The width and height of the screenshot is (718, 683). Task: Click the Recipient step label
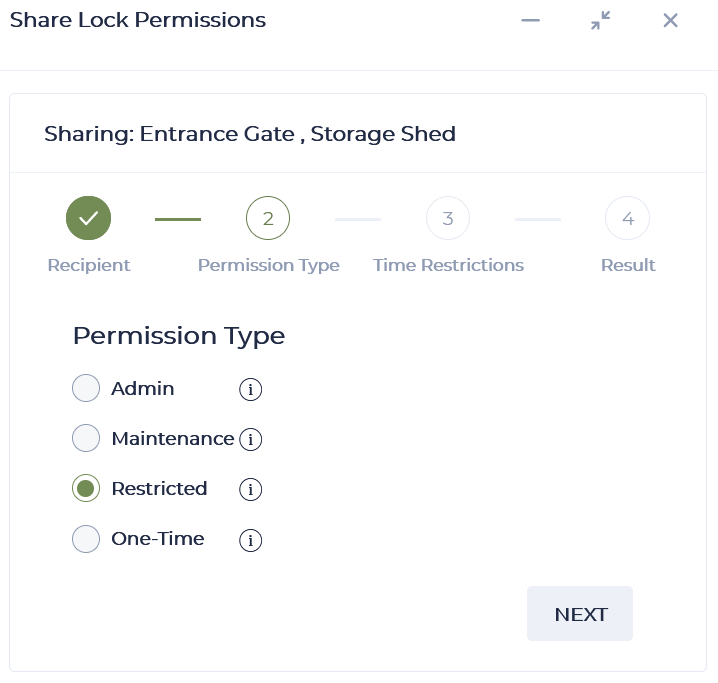pos(89,265)
